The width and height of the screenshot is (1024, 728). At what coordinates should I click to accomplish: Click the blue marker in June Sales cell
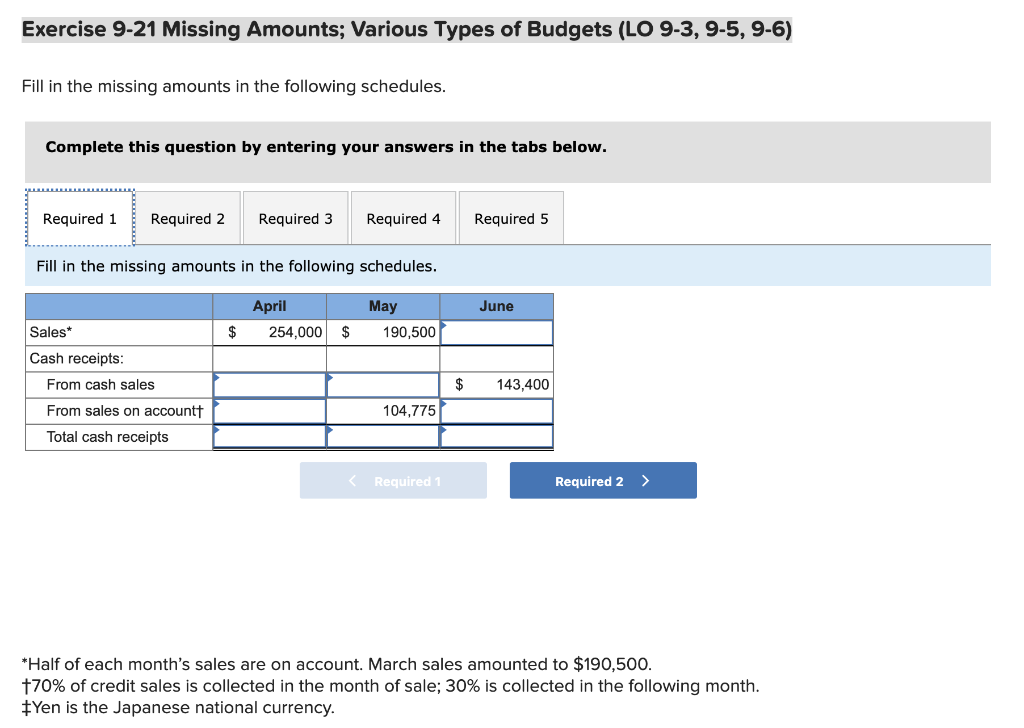click(x=442, y=325)
